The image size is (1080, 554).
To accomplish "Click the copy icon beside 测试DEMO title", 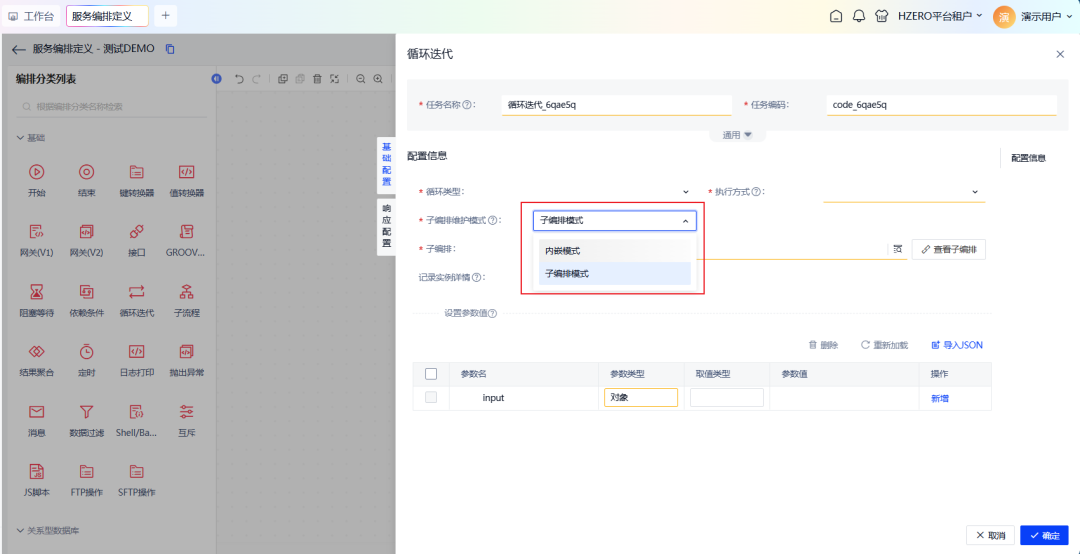I will [x=170, y=49].
